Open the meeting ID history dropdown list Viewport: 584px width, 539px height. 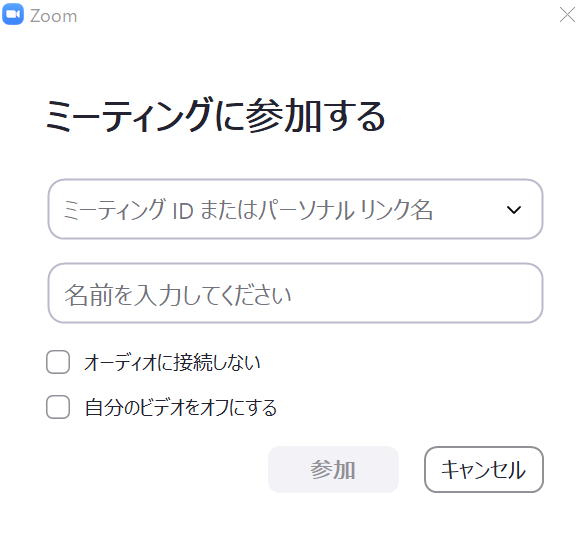pyautogui.click(x=514, y=210)
